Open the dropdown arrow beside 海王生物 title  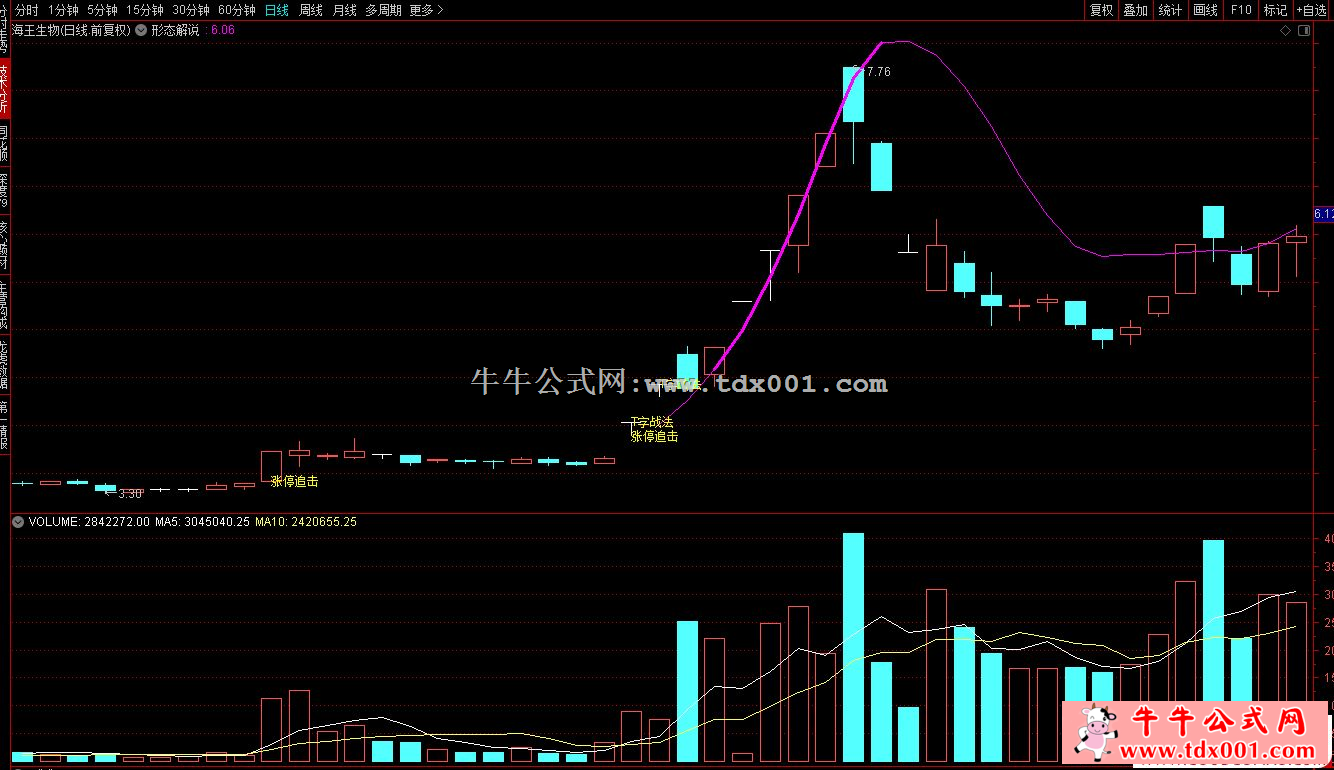tap(141, 30)
